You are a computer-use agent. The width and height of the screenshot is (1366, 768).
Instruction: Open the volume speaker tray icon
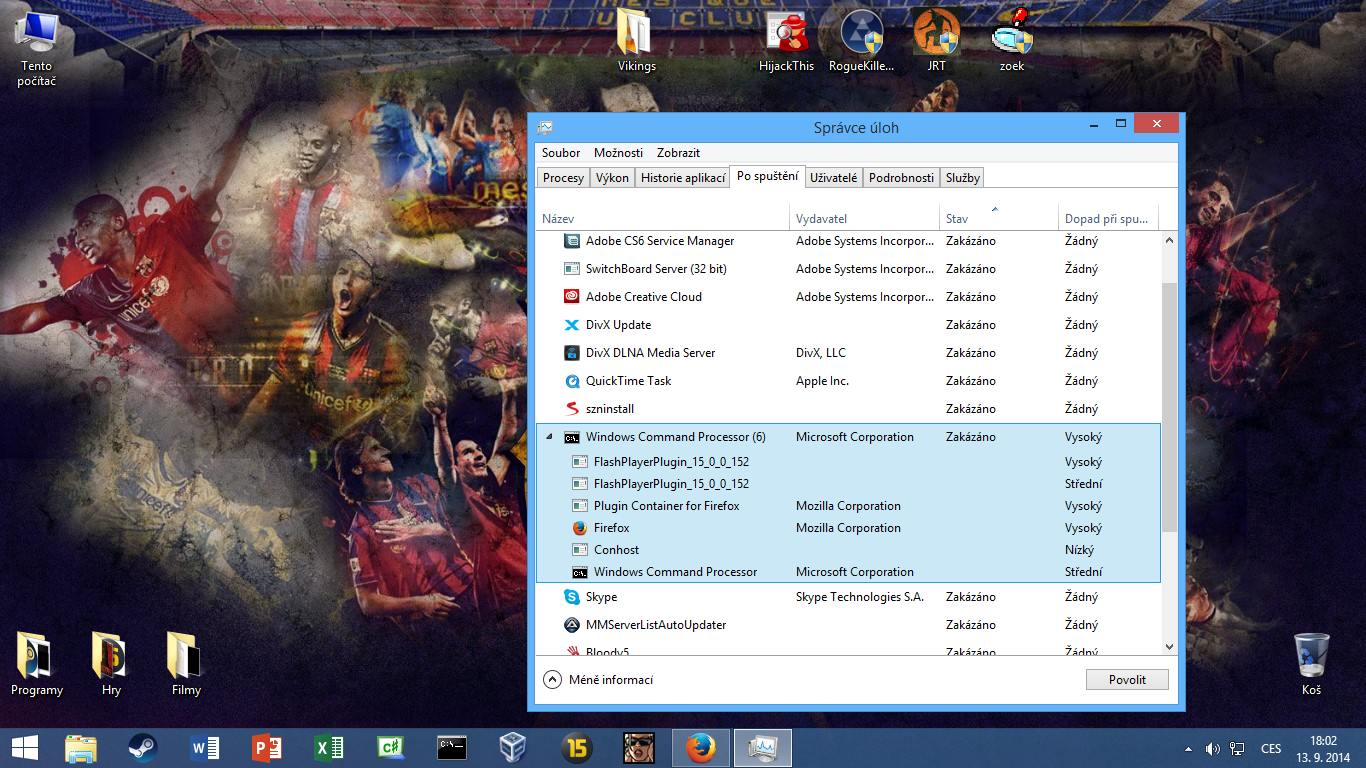coord(1213,748)
